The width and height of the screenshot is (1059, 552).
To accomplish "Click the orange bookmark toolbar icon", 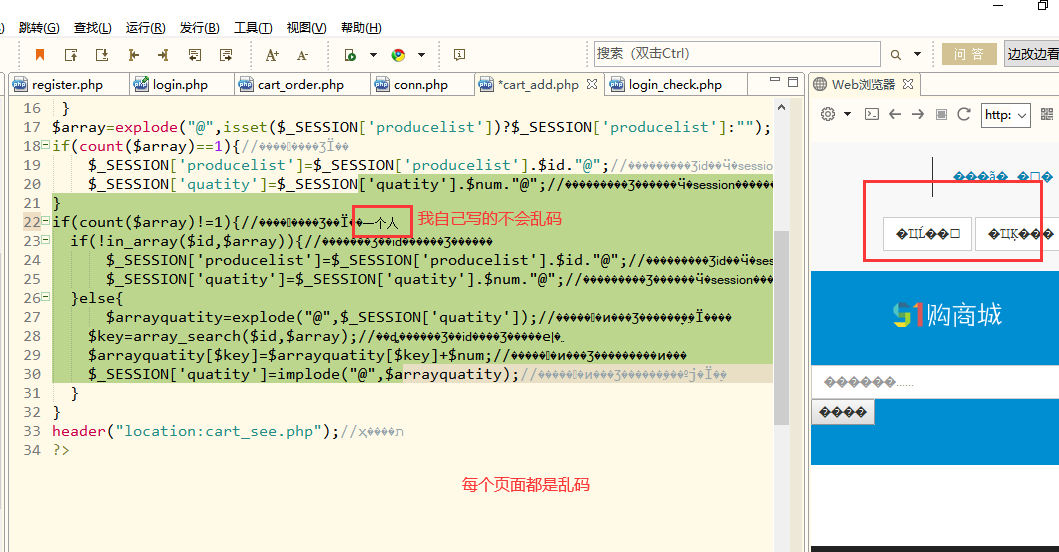I will pos(40,55).
